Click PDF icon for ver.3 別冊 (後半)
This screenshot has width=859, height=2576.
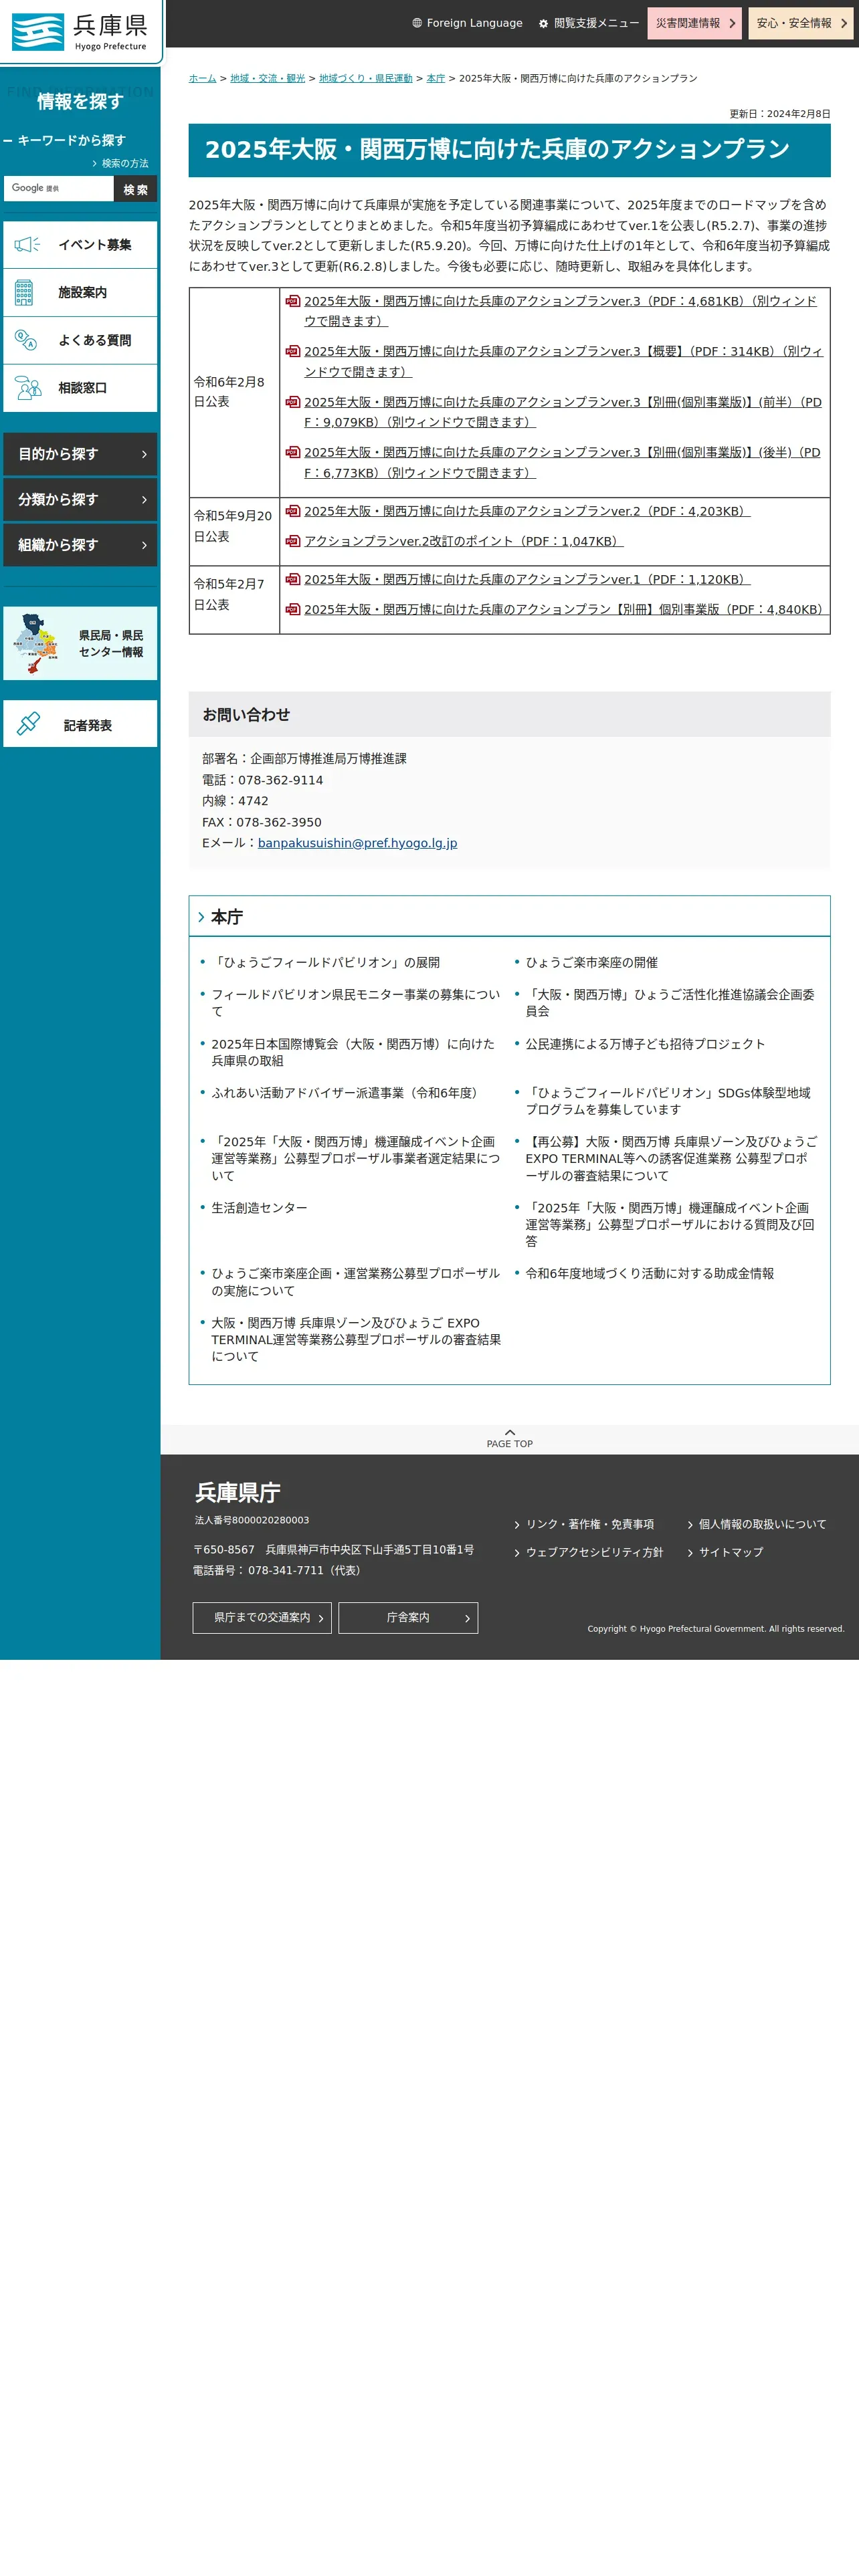(293, 452)
